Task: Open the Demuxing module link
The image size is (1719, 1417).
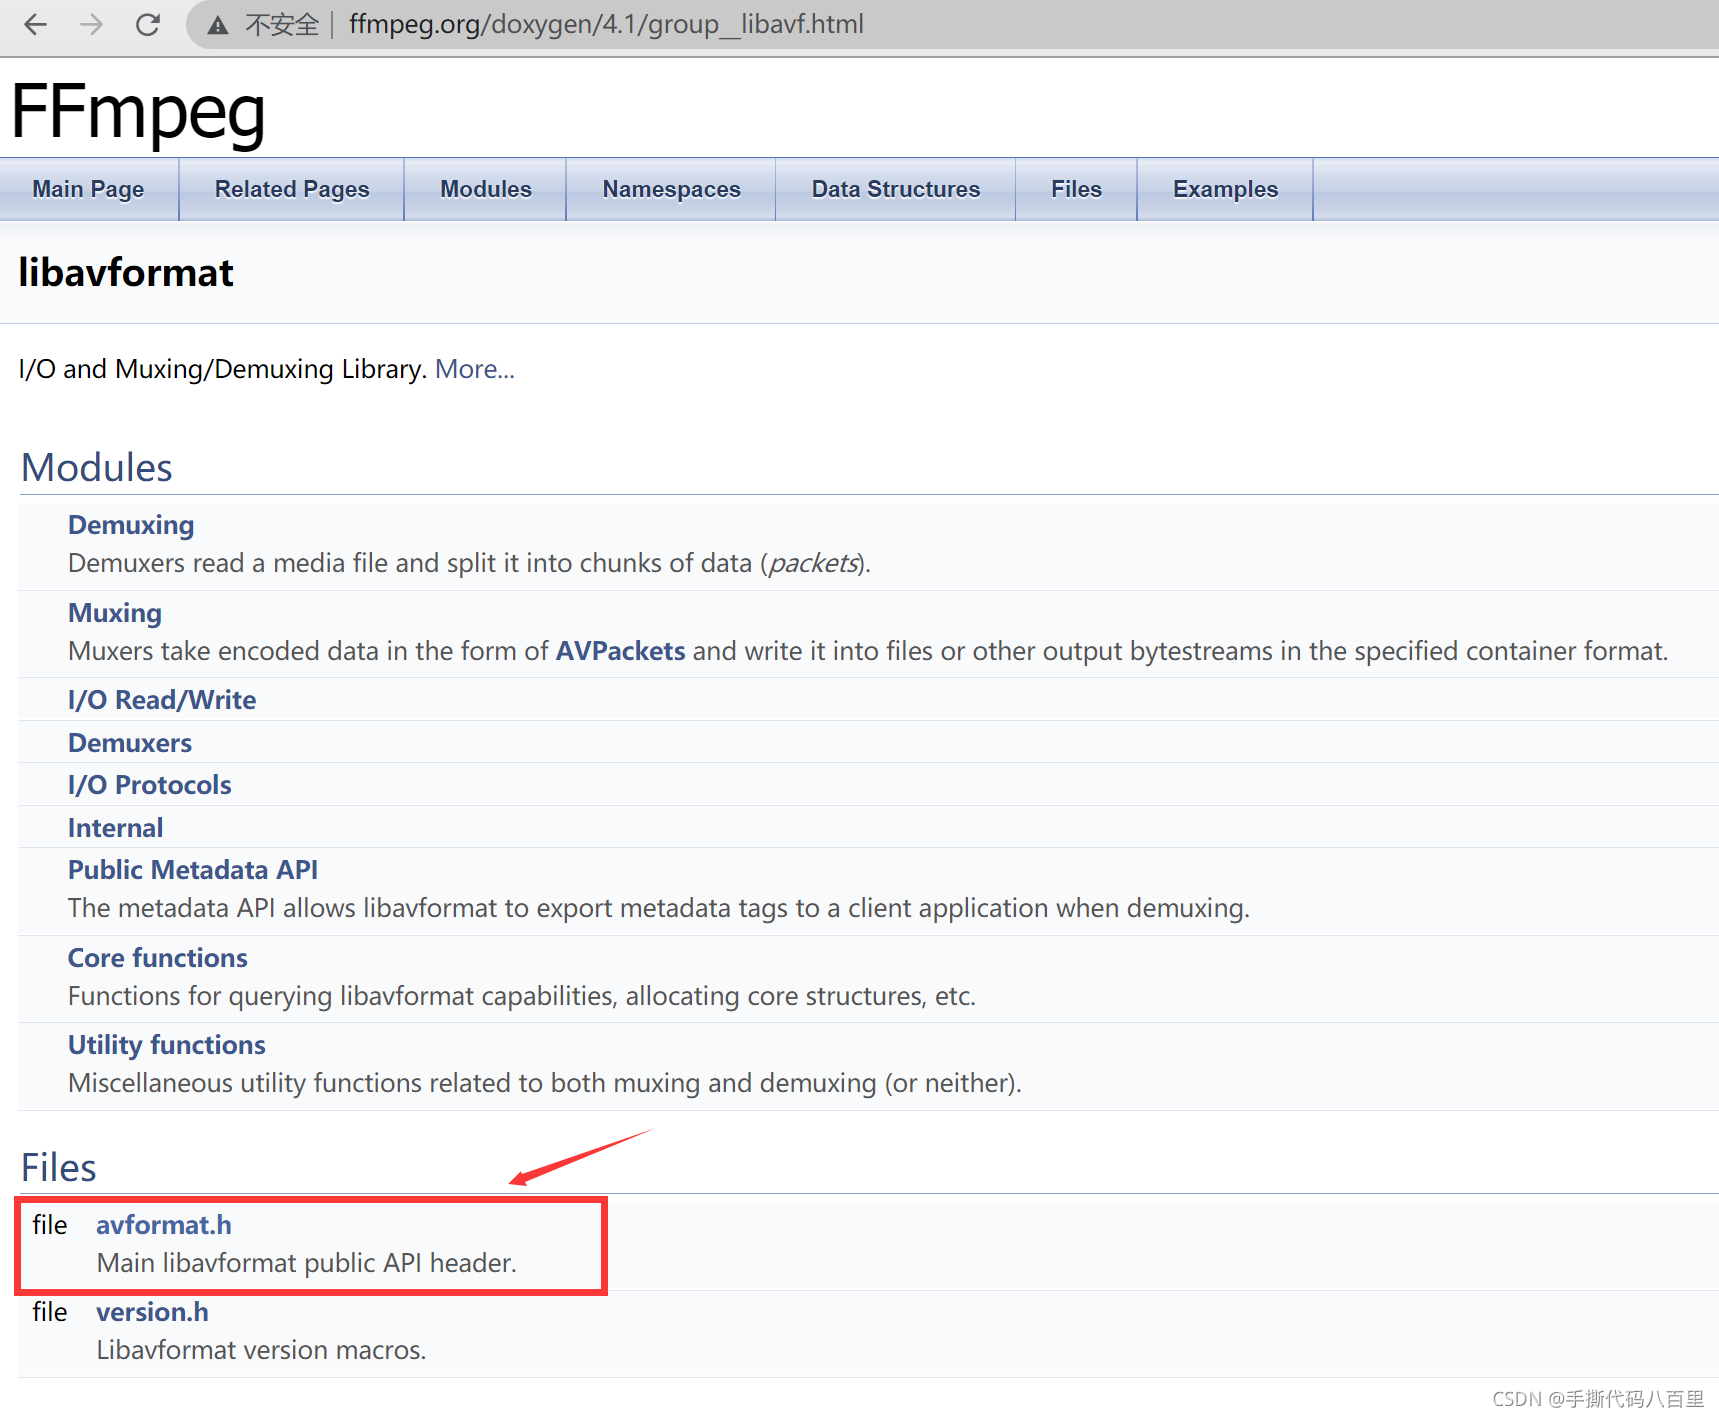Action: [x=130, y=525]
